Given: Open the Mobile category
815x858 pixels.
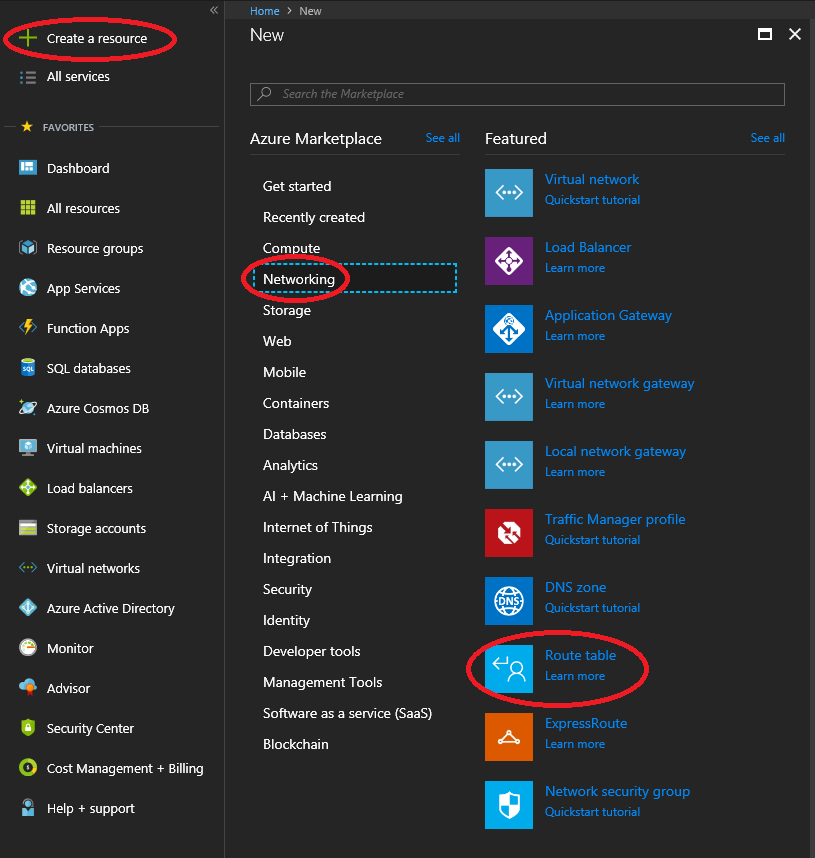Looking at the screenshot, I should 285,372.
